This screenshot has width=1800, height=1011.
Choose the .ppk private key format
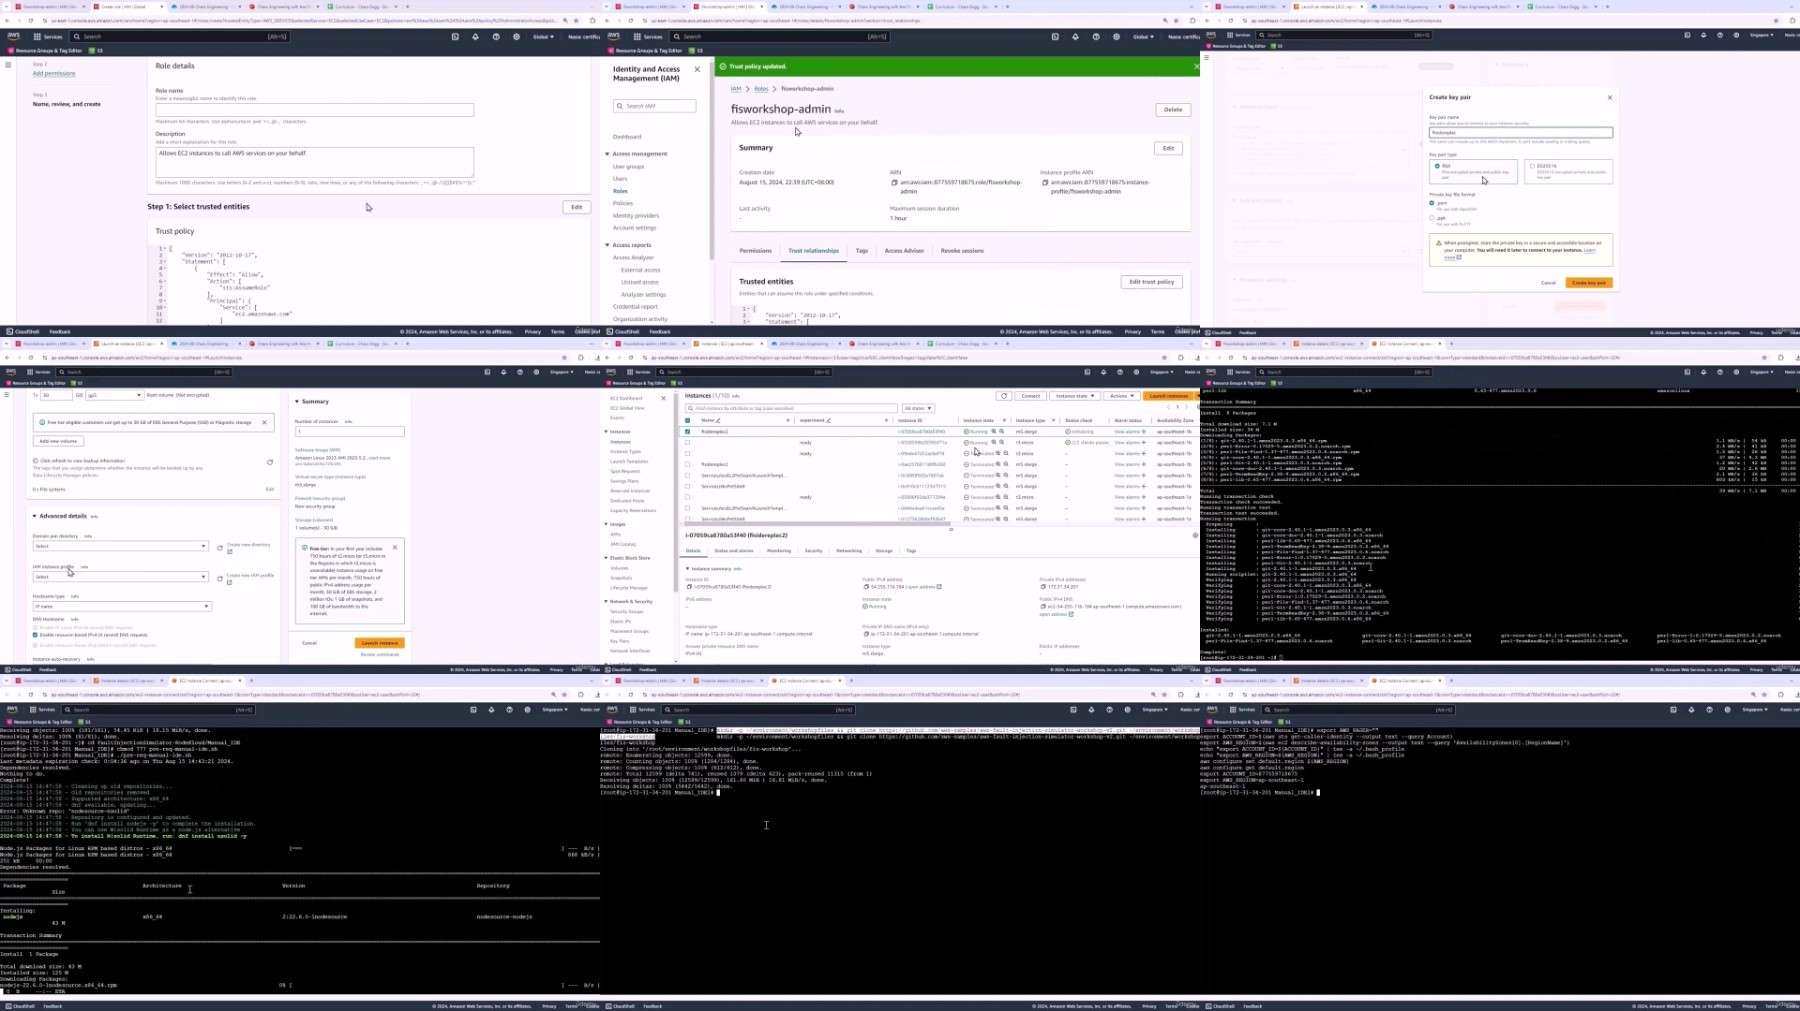(1432, 218)
